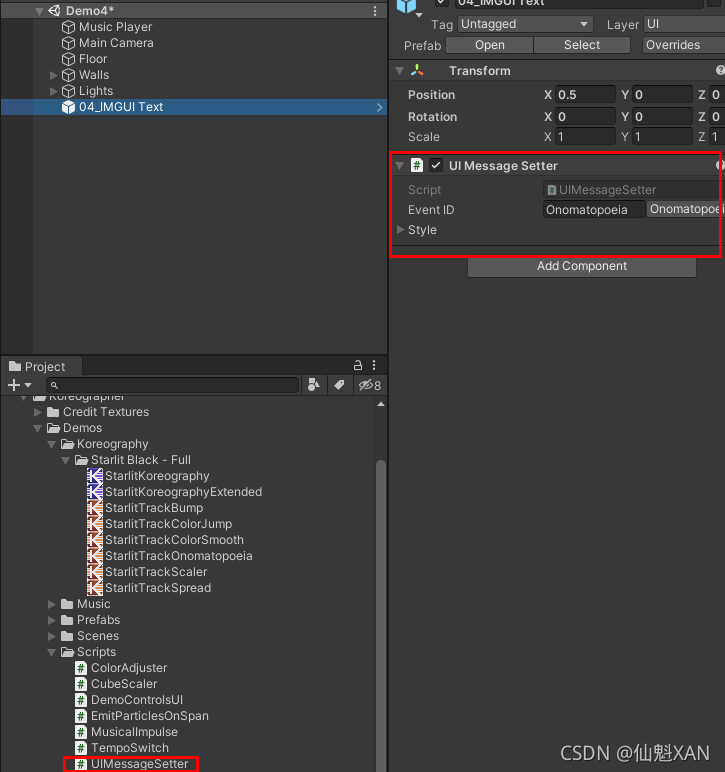The image size is (725, 772).
Task: Expand the Walls object
Action: point(53,75)
